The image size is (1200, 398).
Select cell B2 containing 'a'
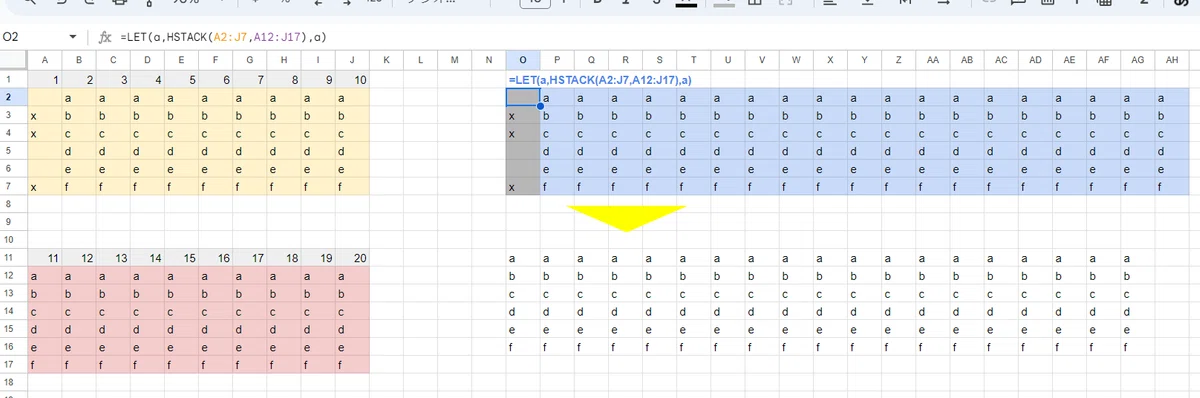click(x=80, y=97)
